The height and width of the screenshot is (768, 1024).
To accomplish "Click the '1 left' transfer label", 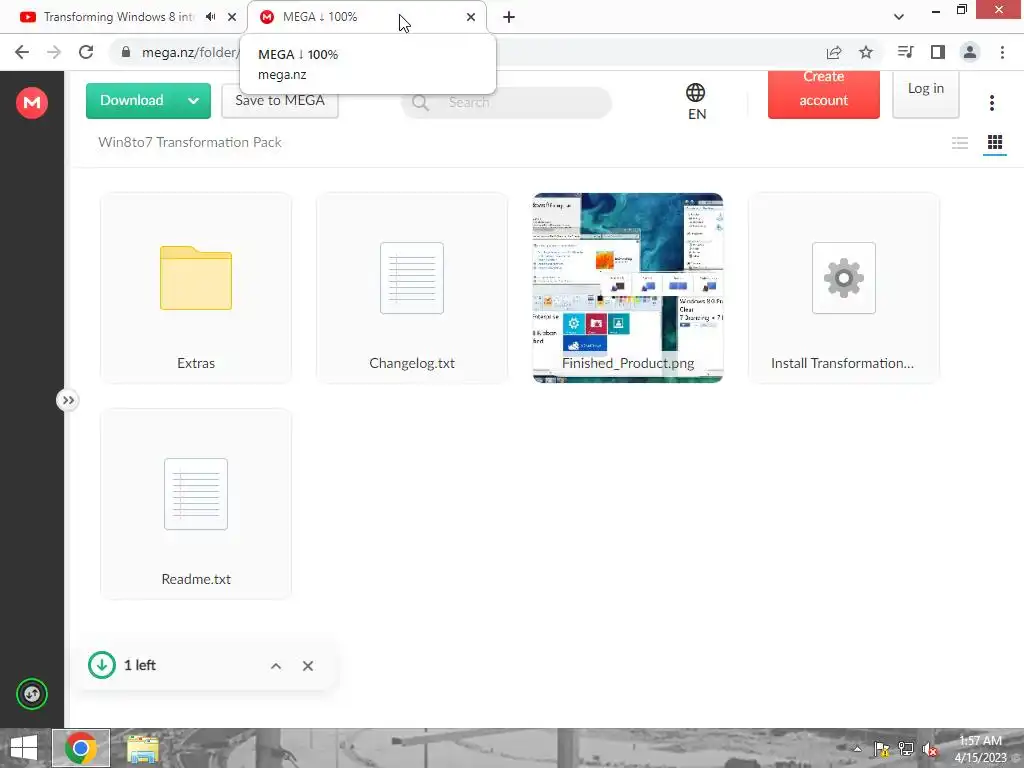I will (x=140, y=665).
